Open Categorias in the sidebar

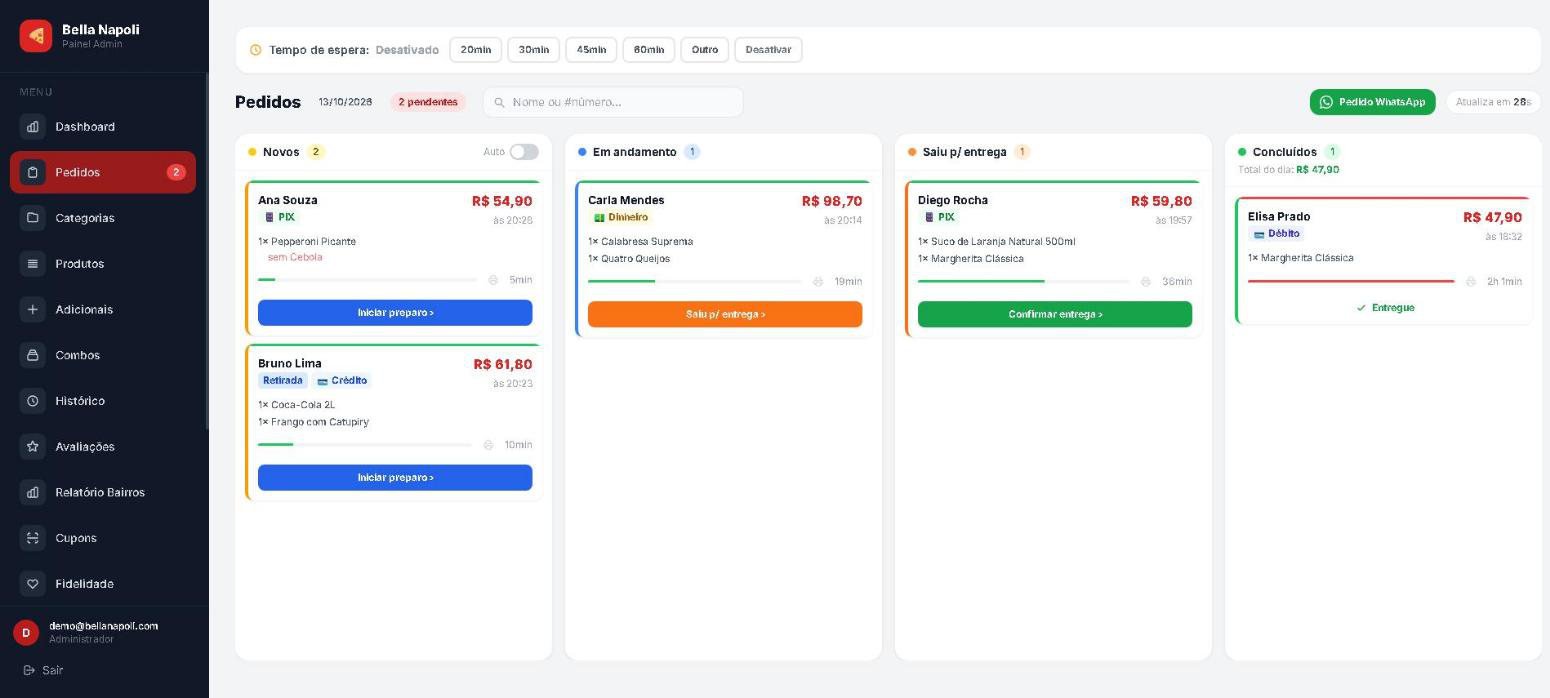103,218
